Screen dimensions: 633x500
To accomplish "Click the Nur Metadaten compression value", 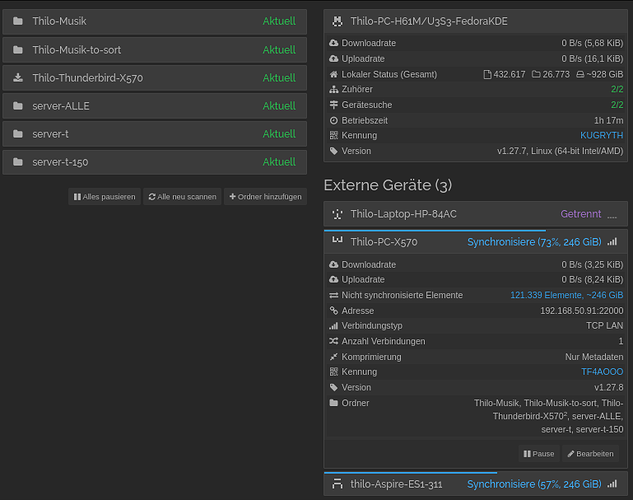I will tap(594, 357).
